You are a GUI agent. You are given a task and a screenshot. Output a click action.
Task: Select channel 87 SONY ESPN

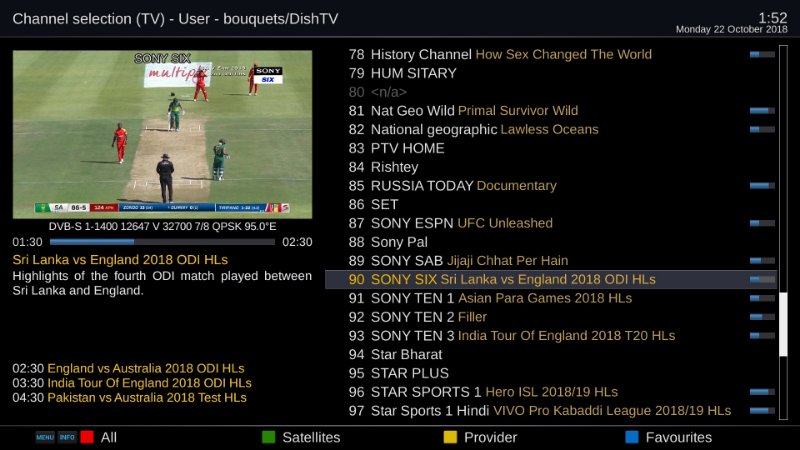pyautogui.click(x=551, y=223)
